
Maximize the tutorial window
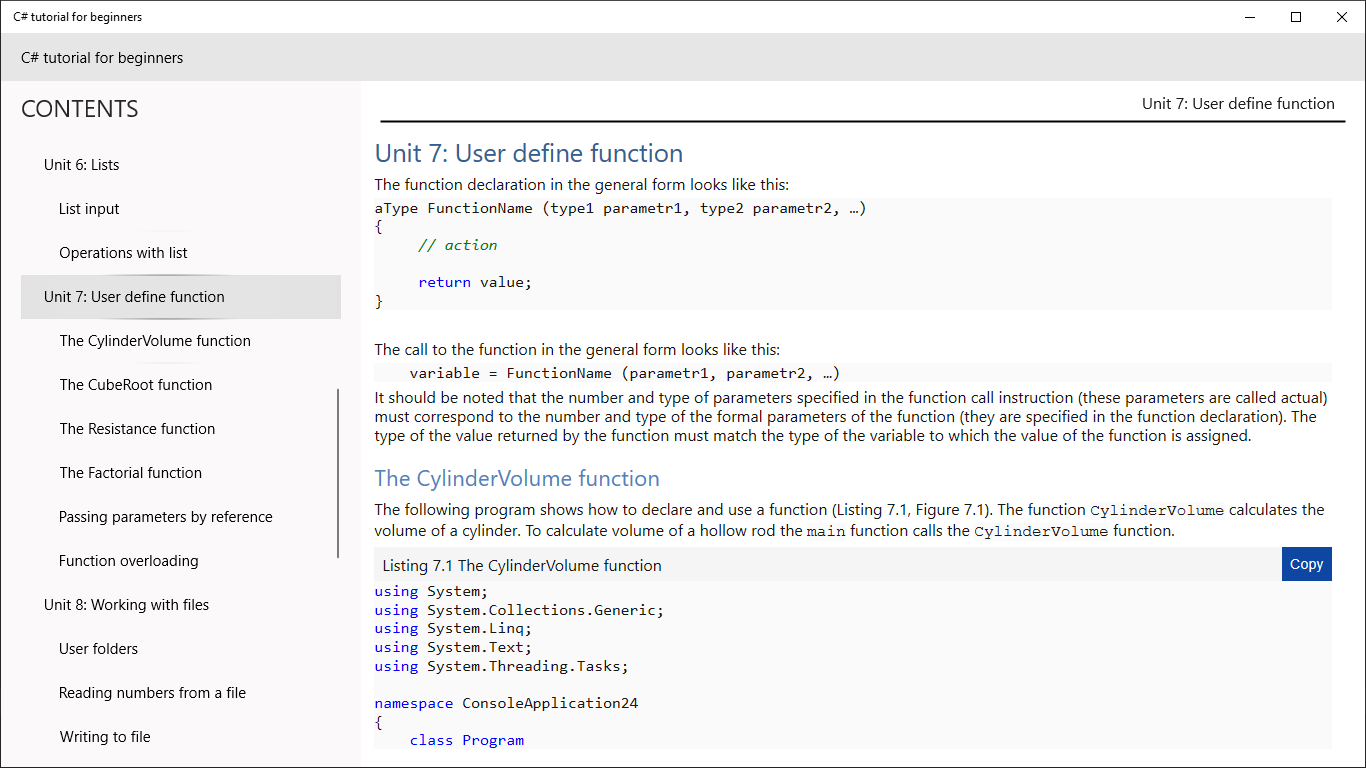tap(1296, 17)
